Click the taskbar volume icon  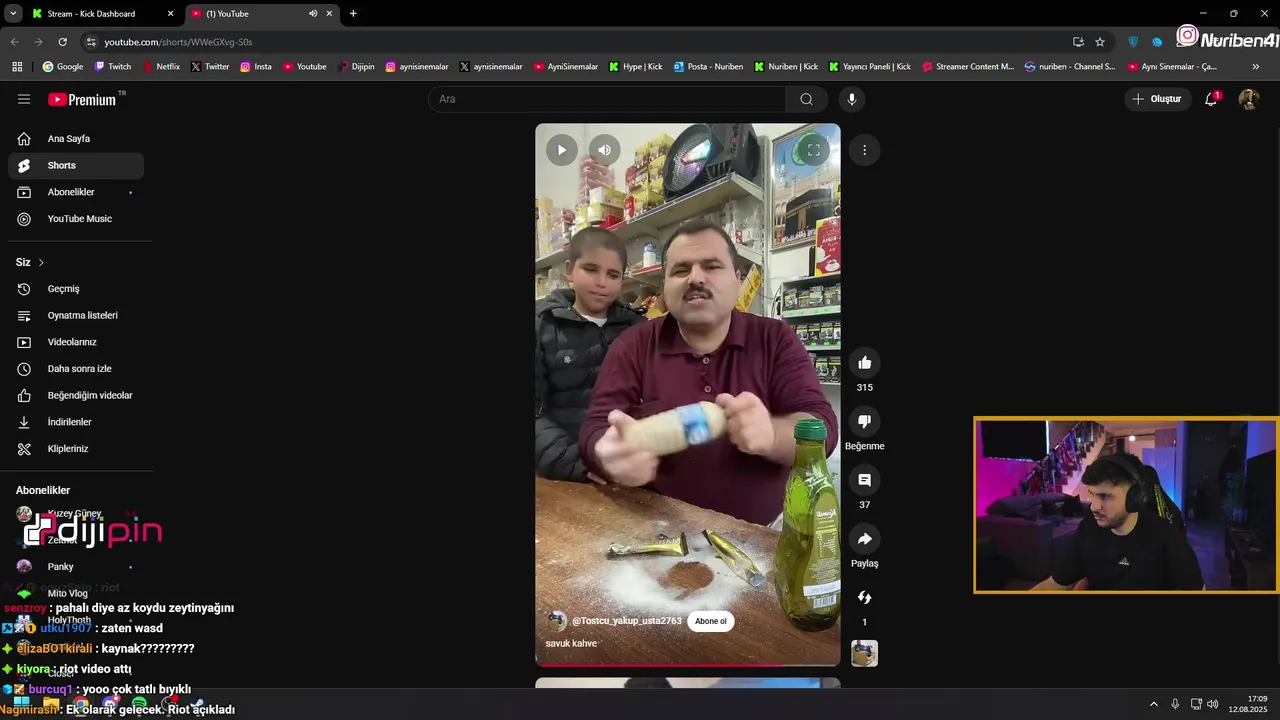pos(1215,704)
